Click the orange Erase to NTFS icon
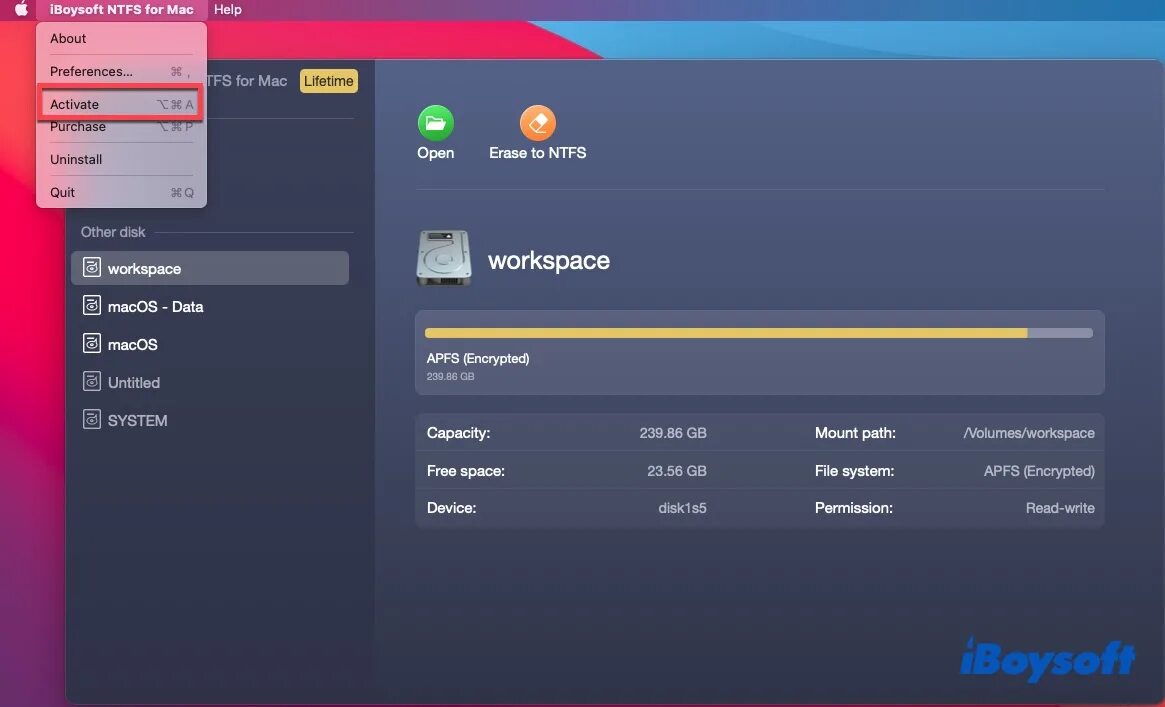This screenshot has width=1165, height=707. [537, 123]
